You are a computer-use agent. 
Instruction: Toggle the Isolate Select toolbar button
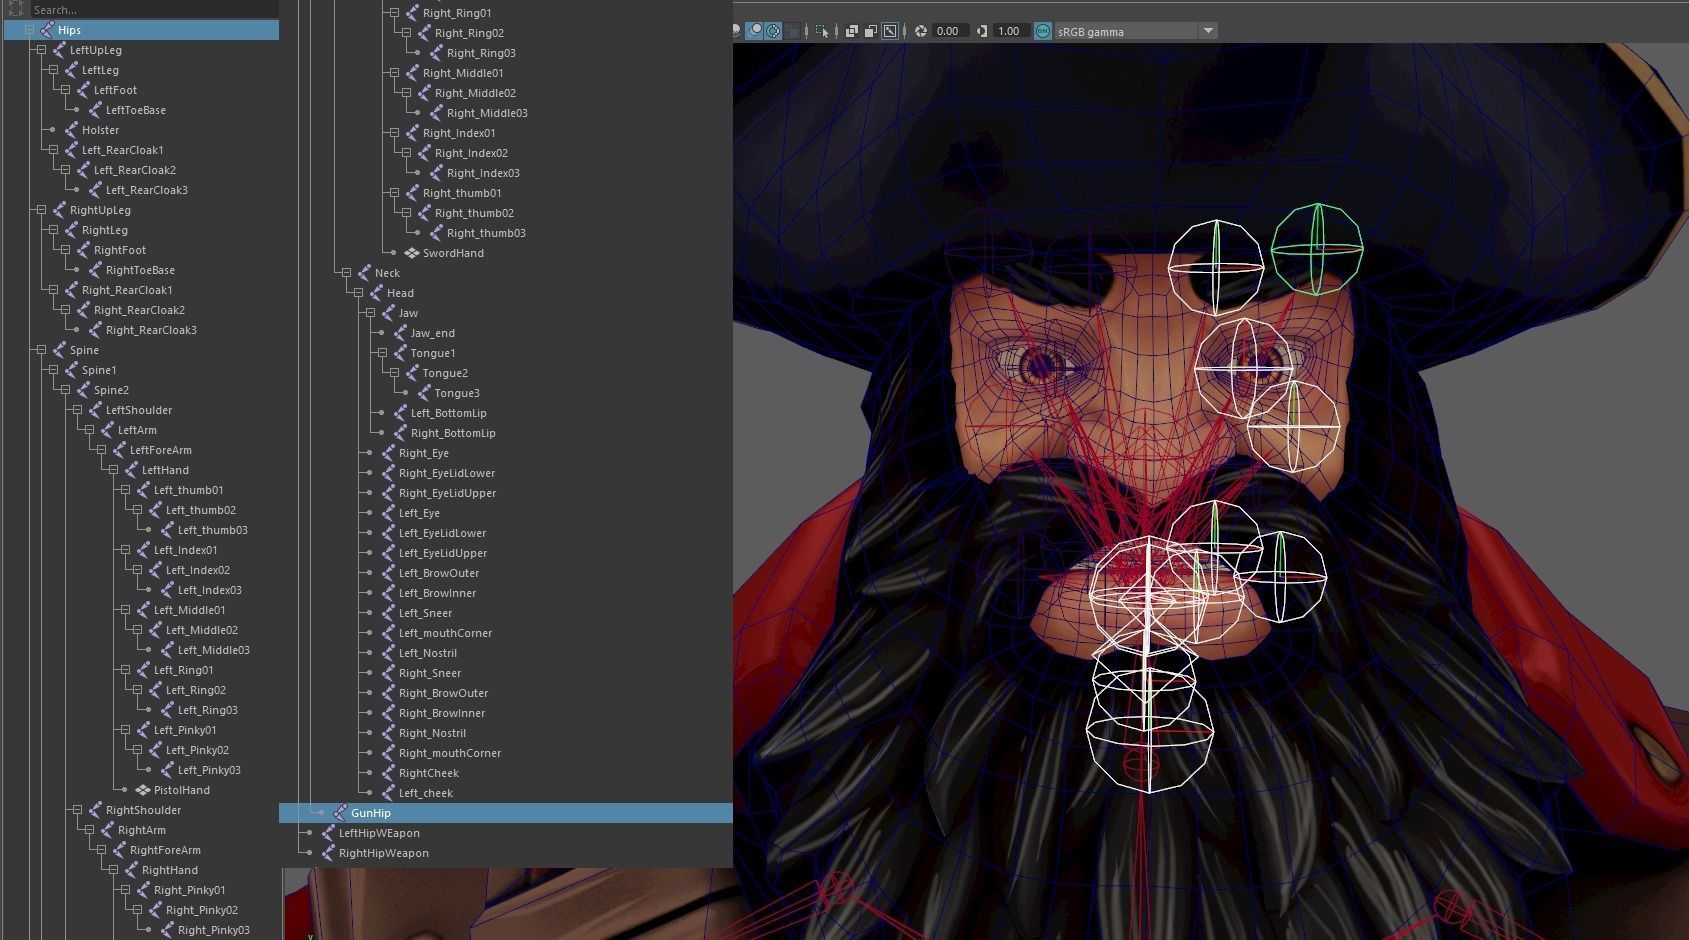[x=822, y=31]
